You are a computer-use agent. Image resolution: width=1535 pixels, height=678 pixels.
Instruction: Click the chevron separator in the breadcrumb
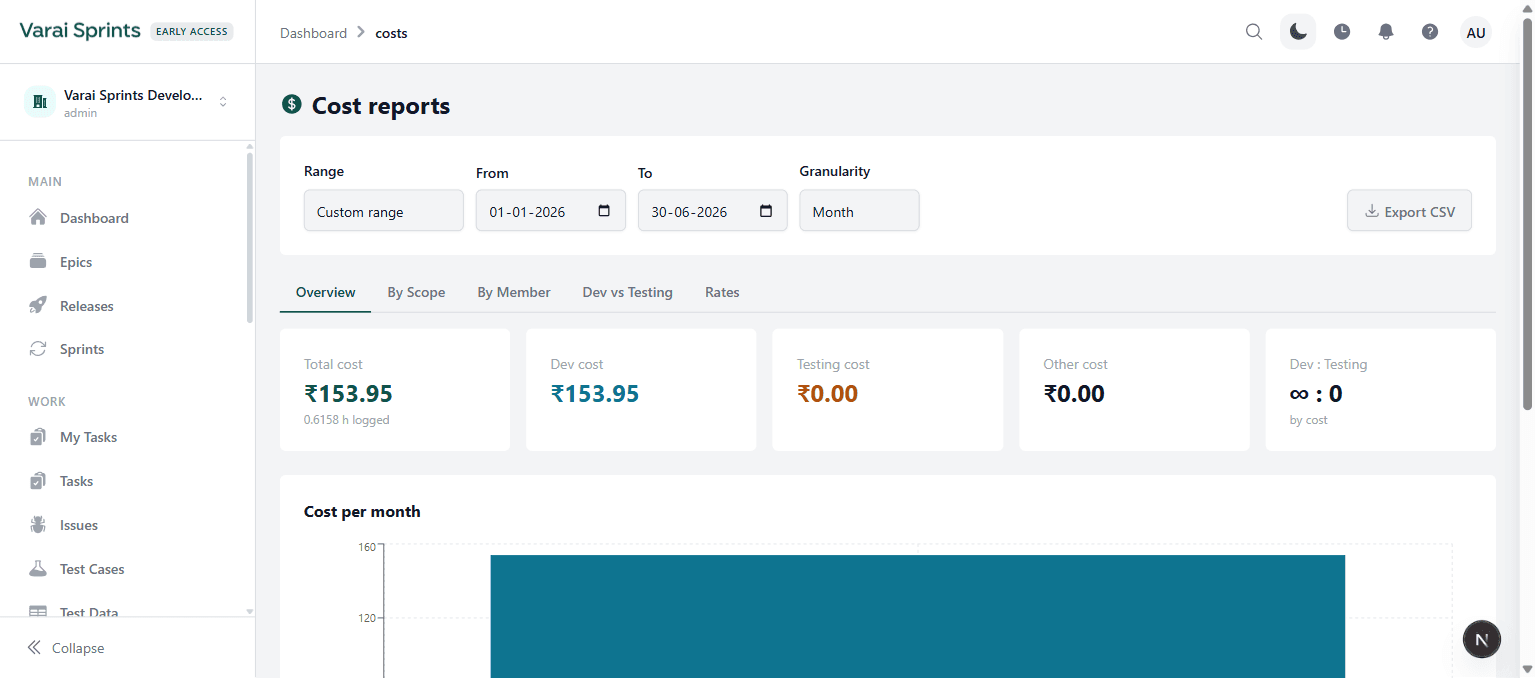[361, 33]
